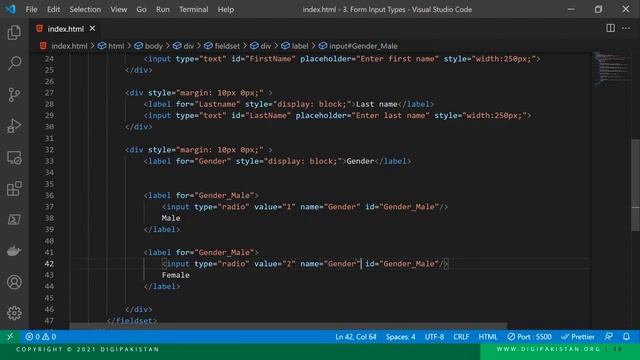The height and width of the screenshot is (360, 640).
Task: Open the Terminal menu
Action: (x=193, y=9)
